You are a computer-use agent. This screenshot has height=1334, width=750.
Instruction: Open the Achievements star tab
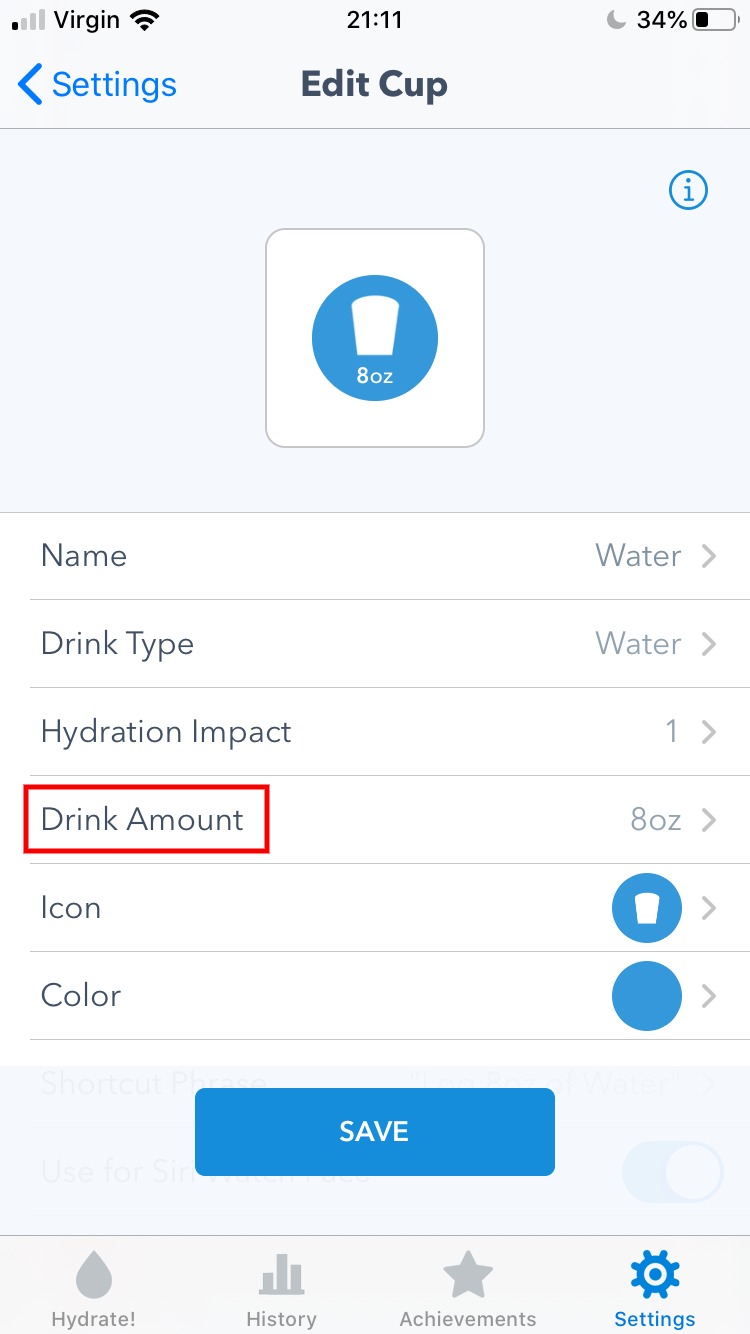(x=467, y=1288)
